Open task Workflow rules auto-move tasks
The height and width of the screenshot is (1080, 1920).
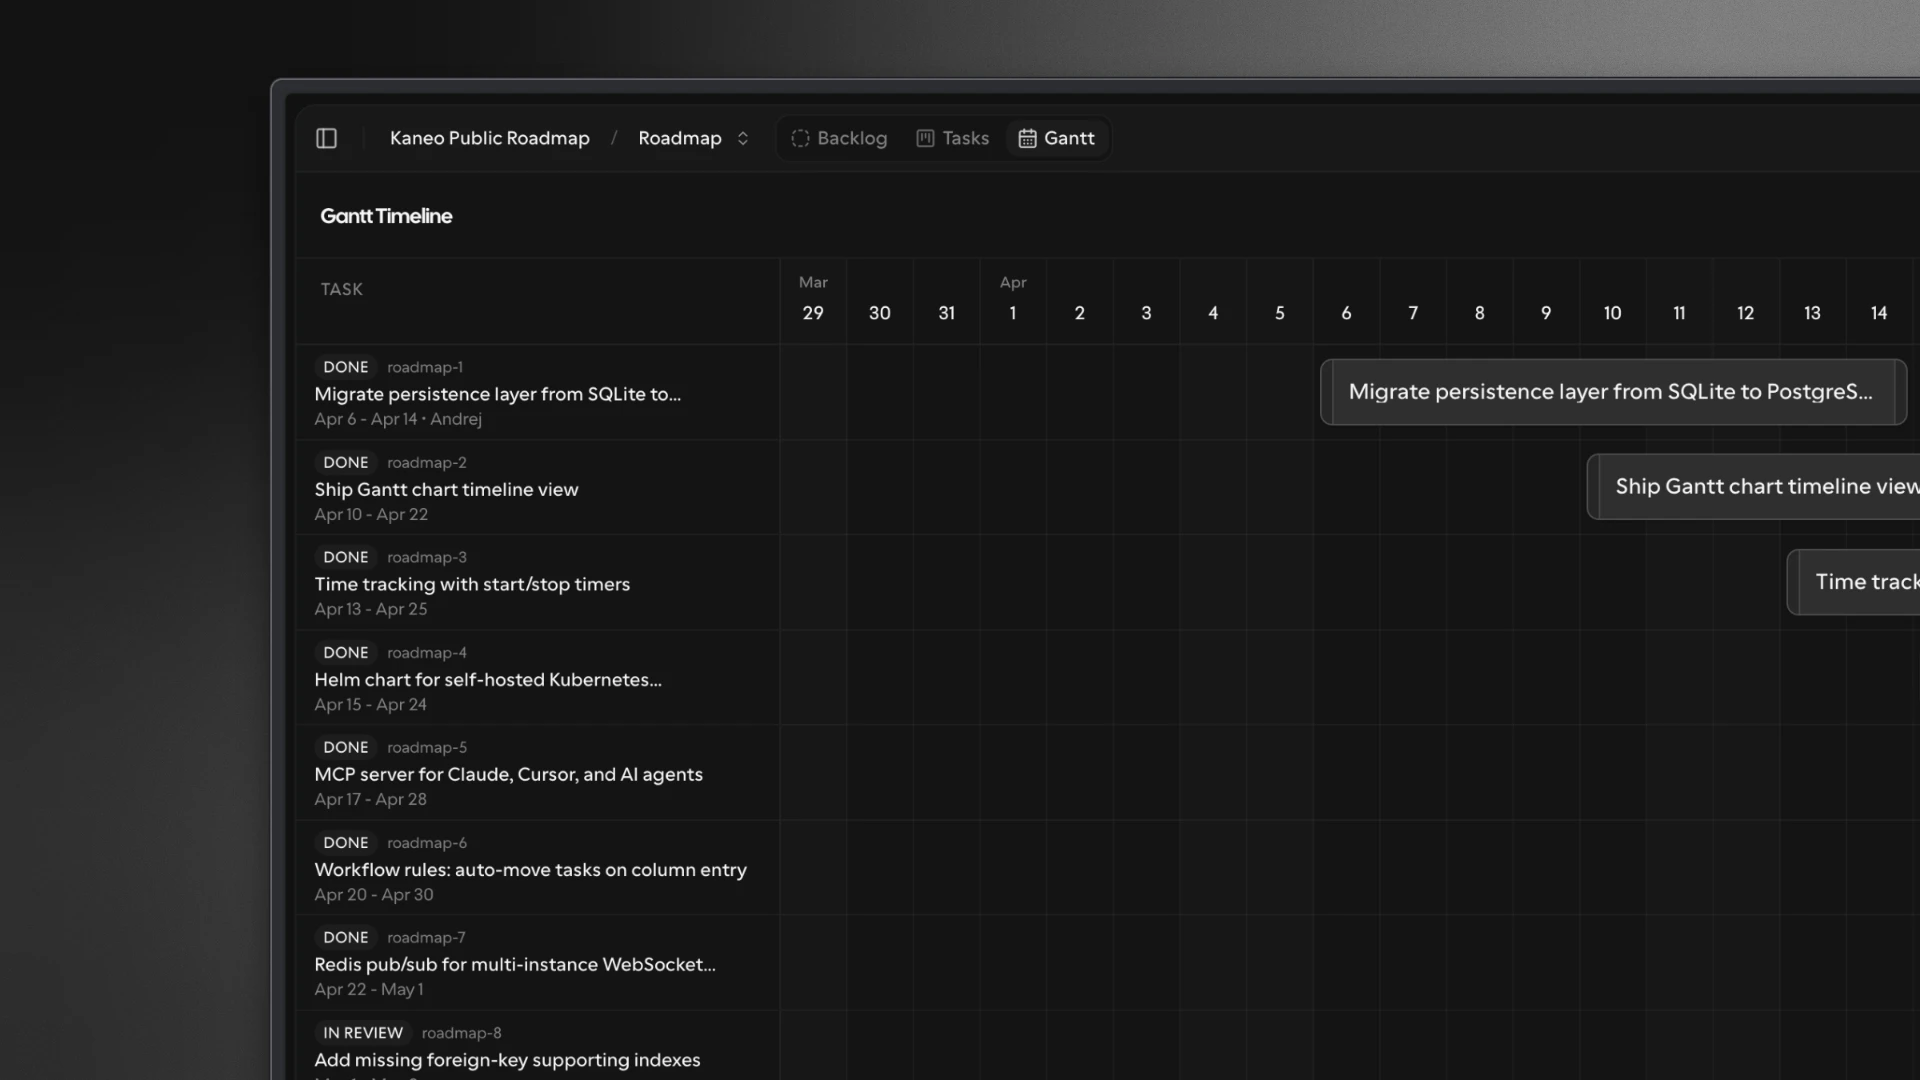(530, 869)
